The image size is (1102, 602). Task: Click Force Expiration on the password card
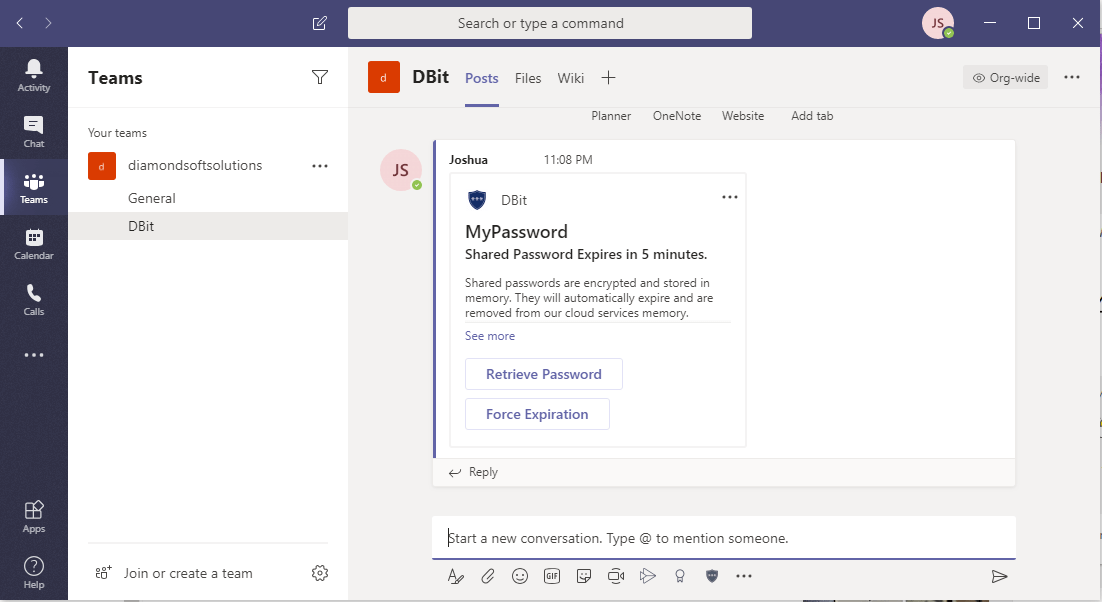pos(537,413)
